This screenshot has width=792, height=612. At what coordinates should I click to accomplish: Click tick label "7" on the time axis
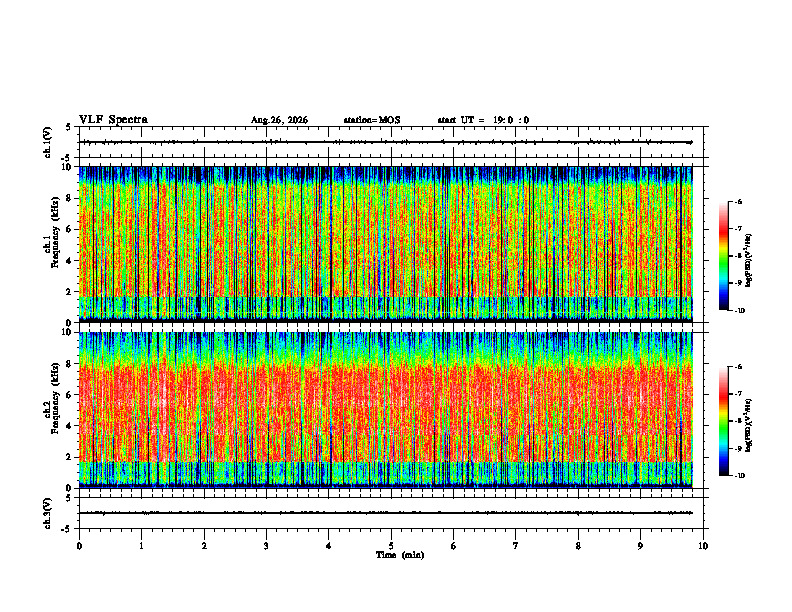pos(516,546)
